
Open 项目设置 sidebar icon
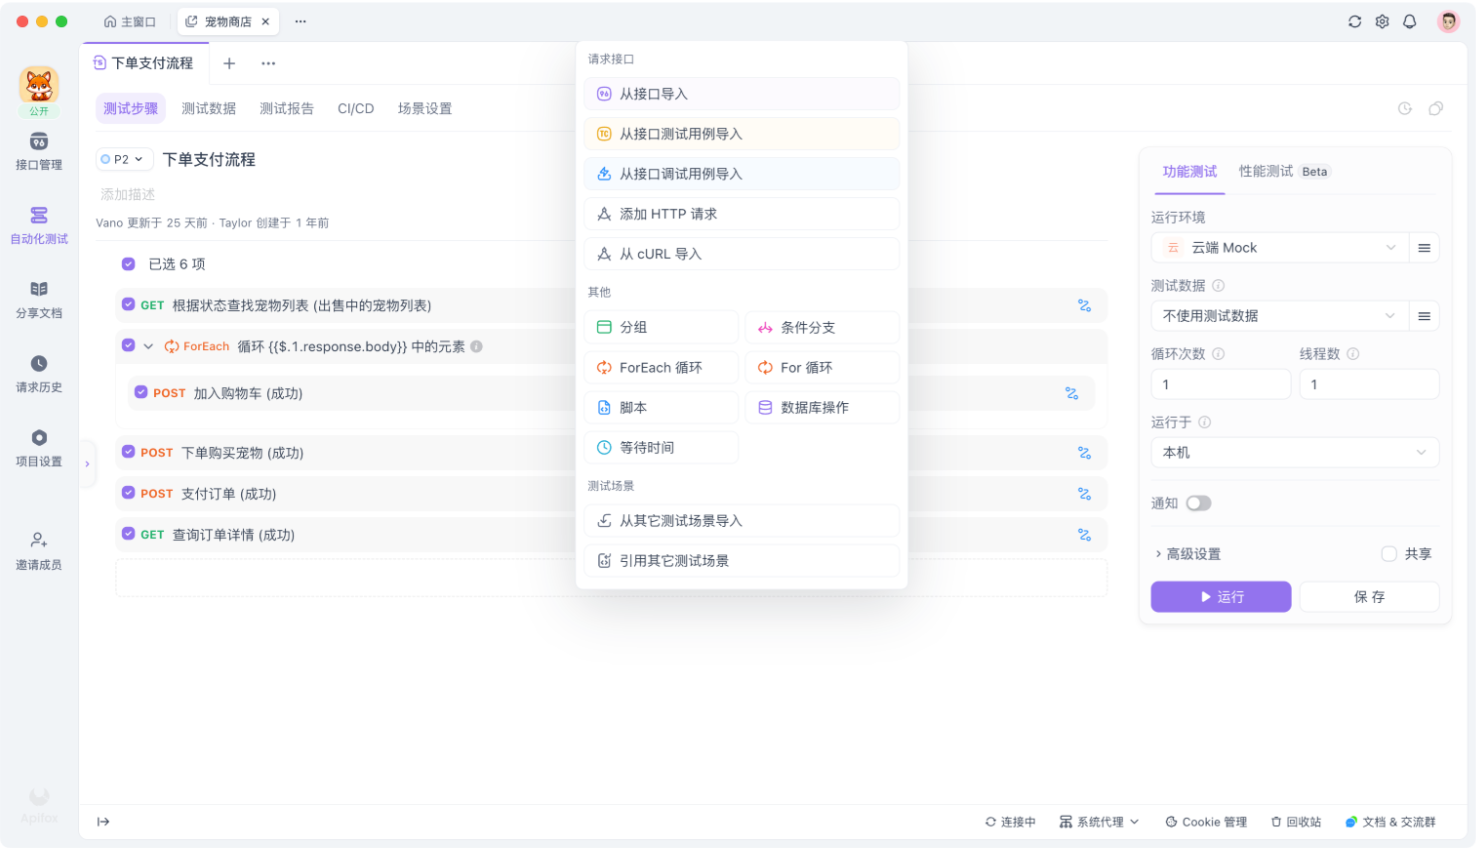coord(39,446)
